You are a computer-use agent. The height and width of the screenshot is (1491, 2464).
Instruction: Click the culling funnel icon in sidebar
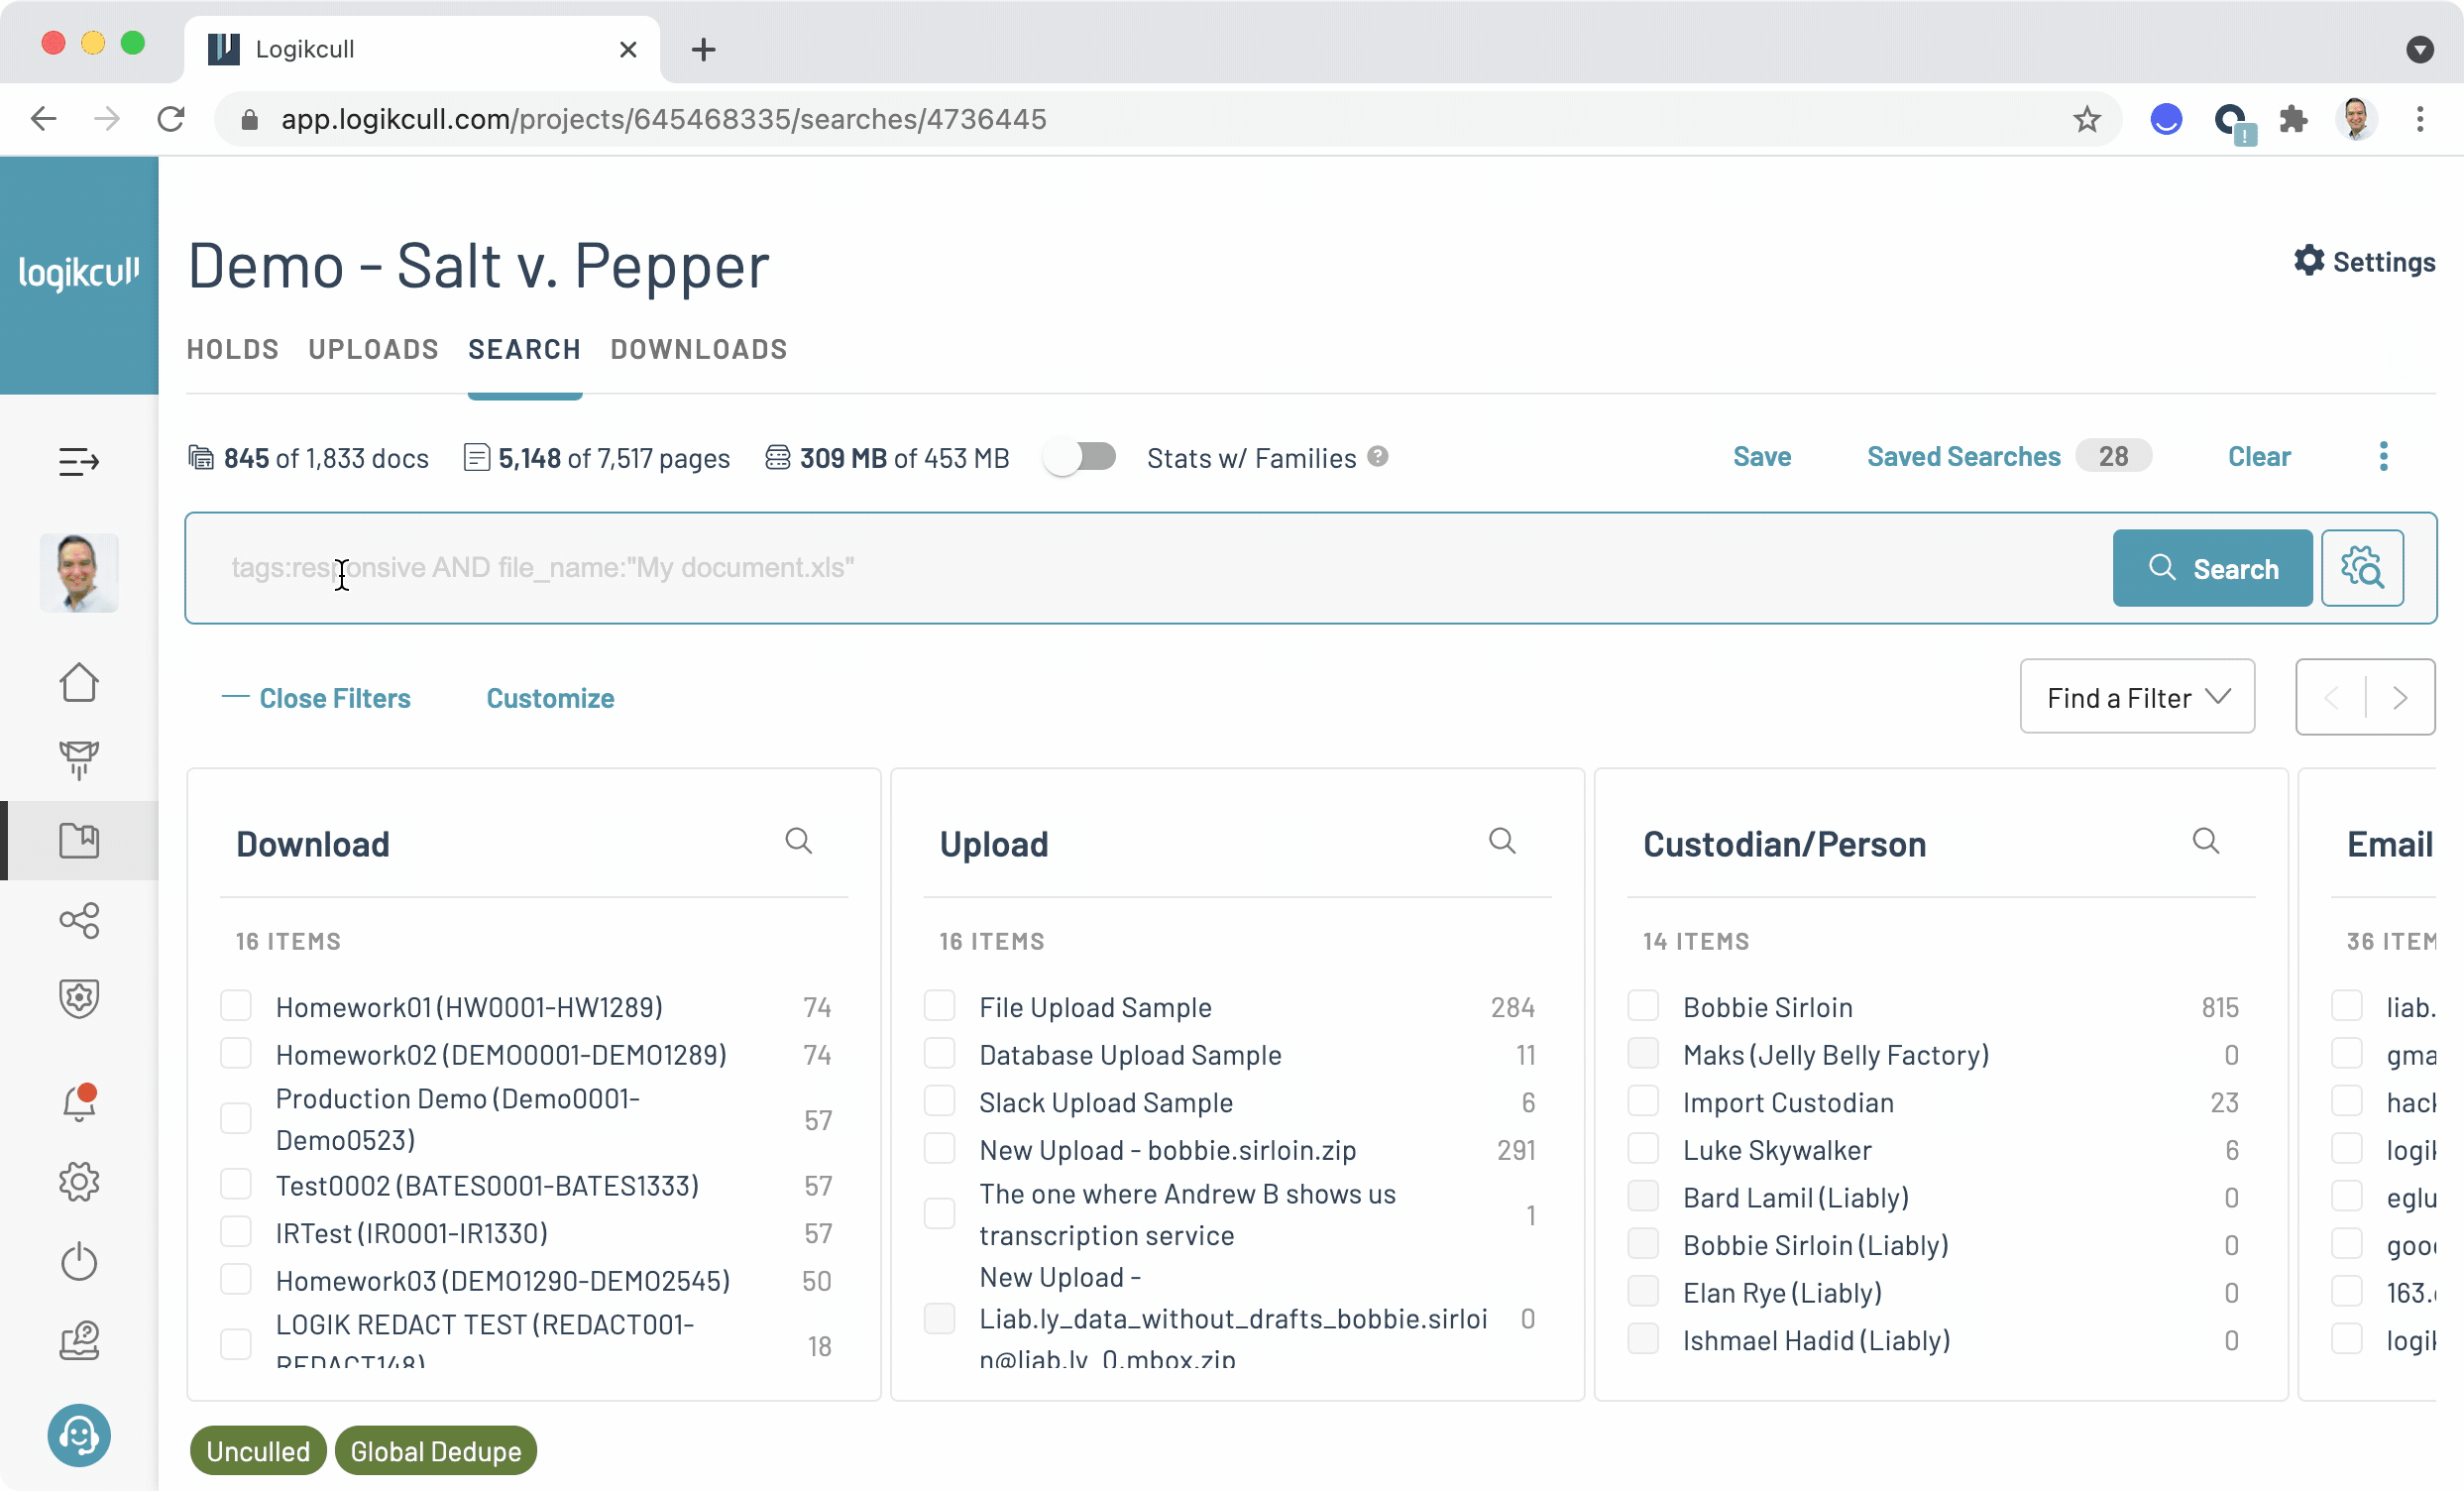(78, 760)
